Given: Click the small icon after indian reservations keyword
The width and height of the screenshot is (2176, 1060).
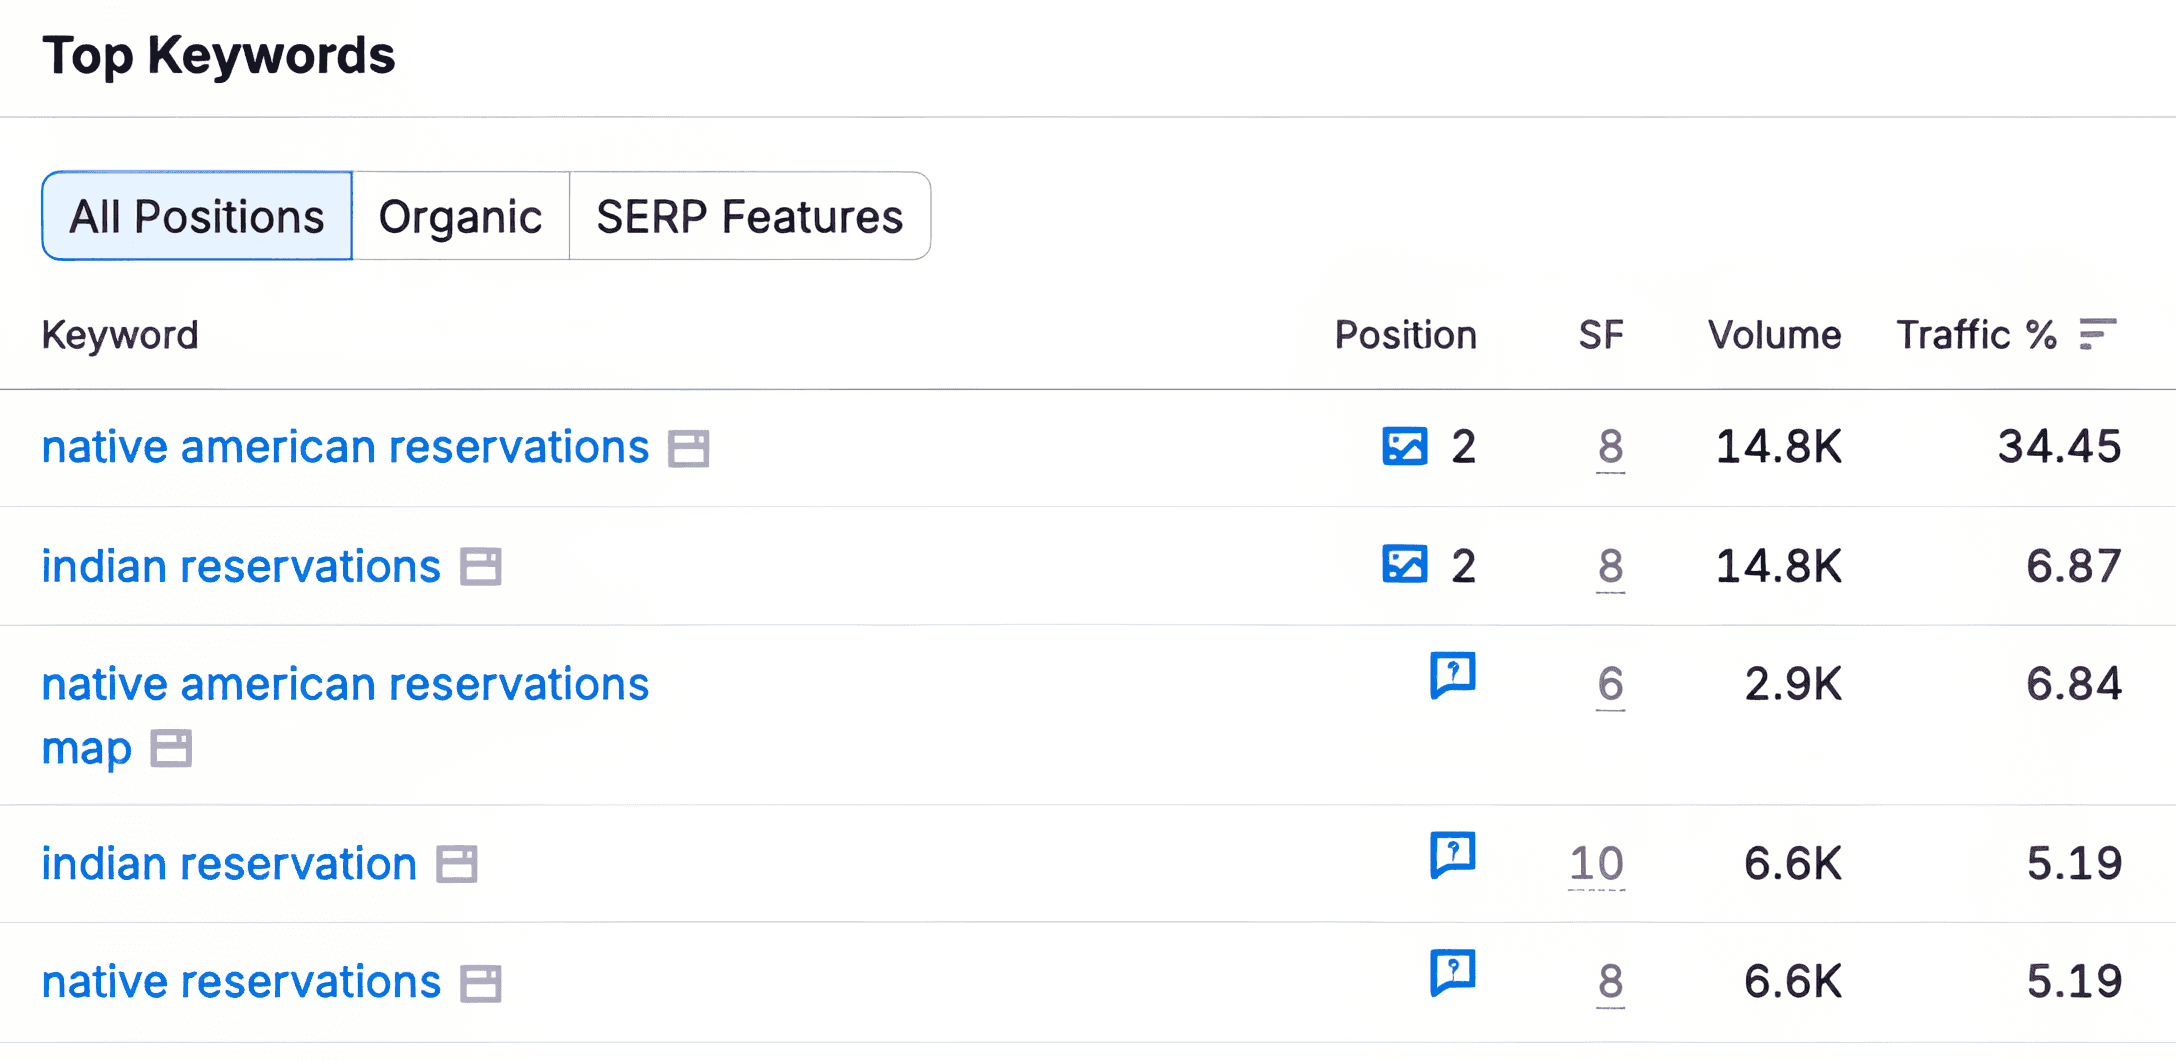Looking at the screenshot, I should [x=480, y=568].
